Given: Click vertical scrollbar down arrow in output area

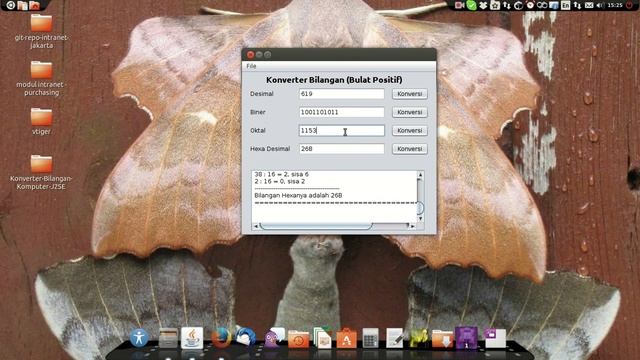Looking at the screenshot, I should pyautogui.click(x=420, y=219).
